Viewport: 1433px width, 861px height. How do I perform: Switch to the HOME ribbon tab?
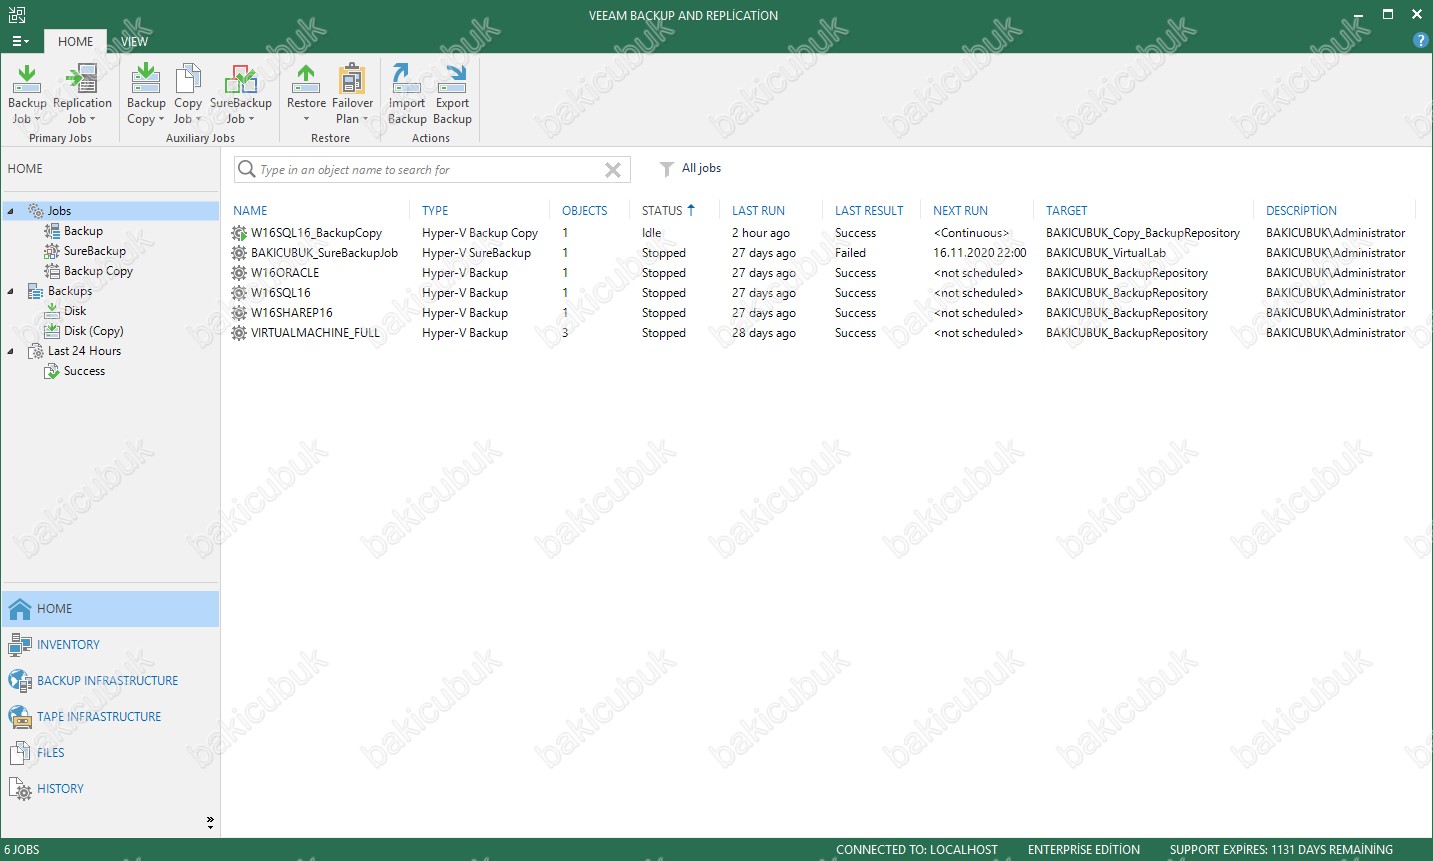pos(75,41)
